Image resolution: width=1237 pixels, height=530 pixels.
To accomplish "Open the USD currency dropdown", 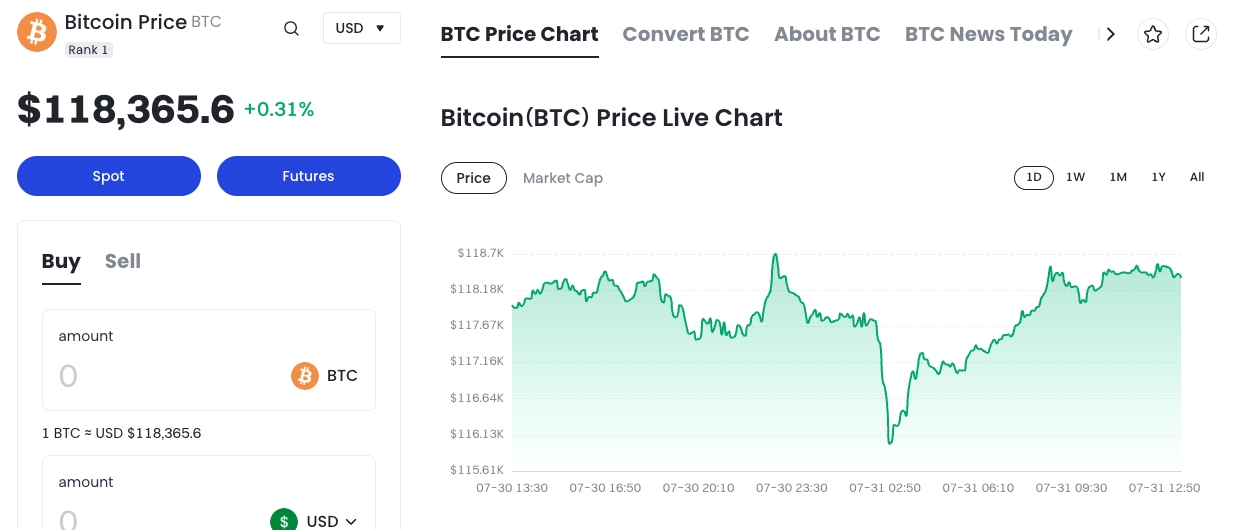I will coord(361,28).
